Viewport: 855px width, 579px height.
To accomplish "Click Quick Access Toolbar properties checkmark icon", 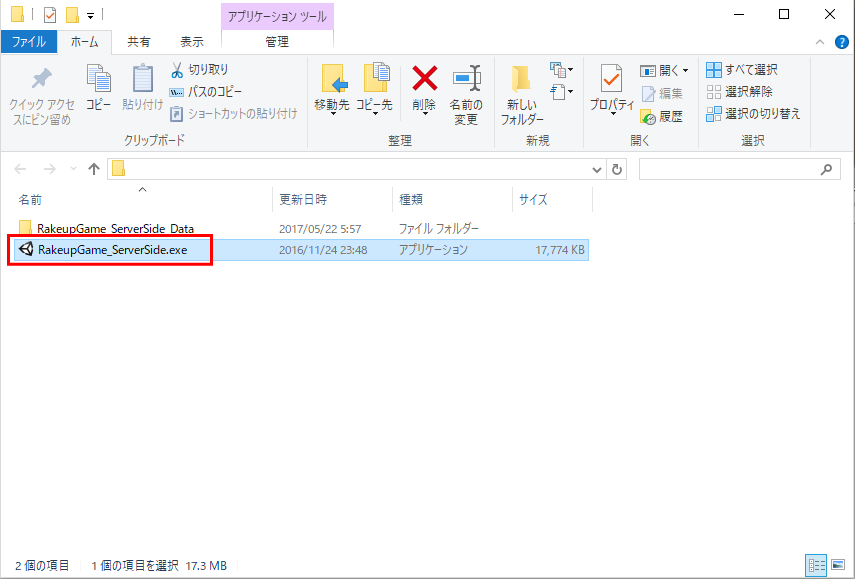I will click(x=50, y=15).
